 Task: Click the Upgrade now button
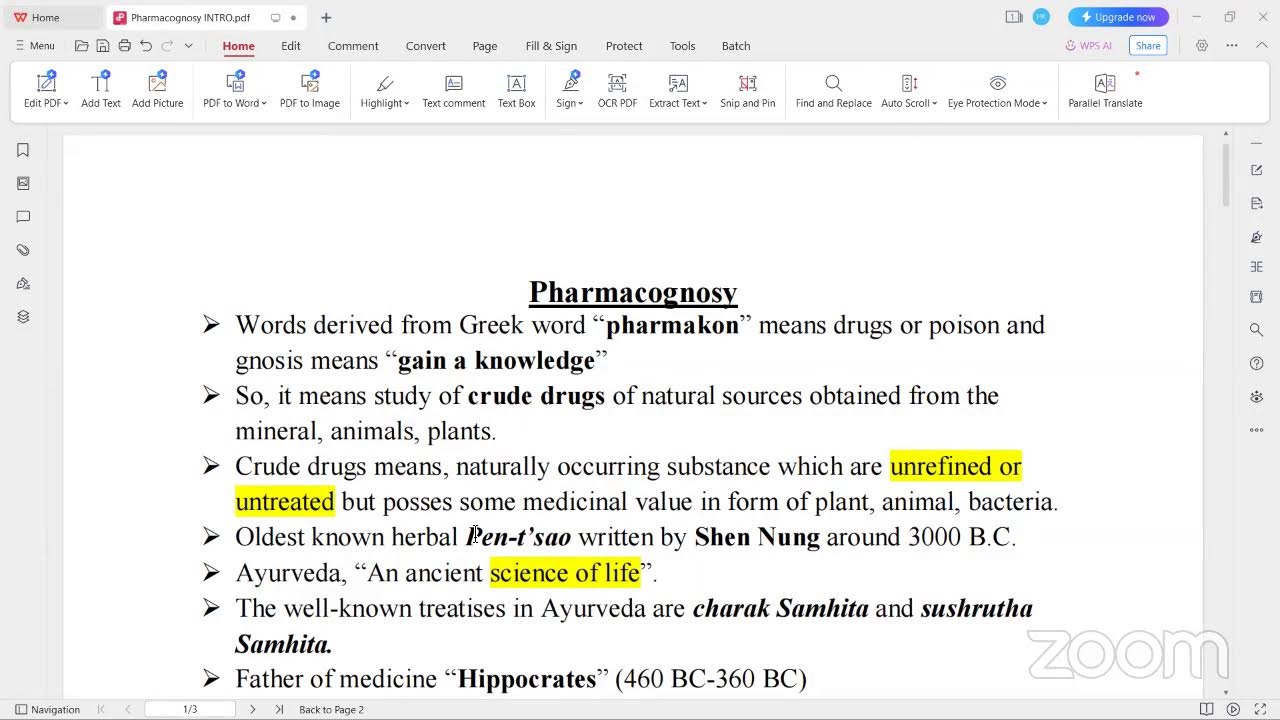pyautogui.click(x=1118, y=17)
